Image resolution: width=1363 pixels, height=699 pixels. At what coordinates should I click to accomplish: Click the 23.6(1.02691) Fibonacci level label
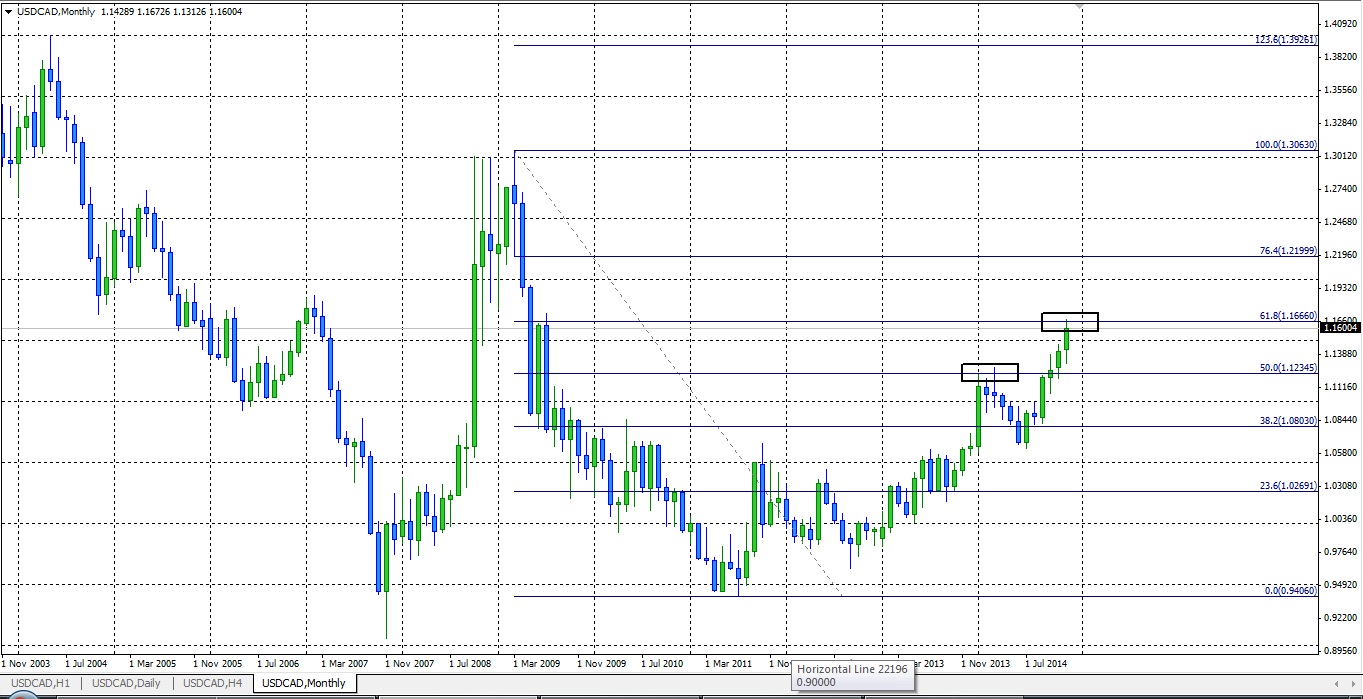click(x=1288, y=486)
